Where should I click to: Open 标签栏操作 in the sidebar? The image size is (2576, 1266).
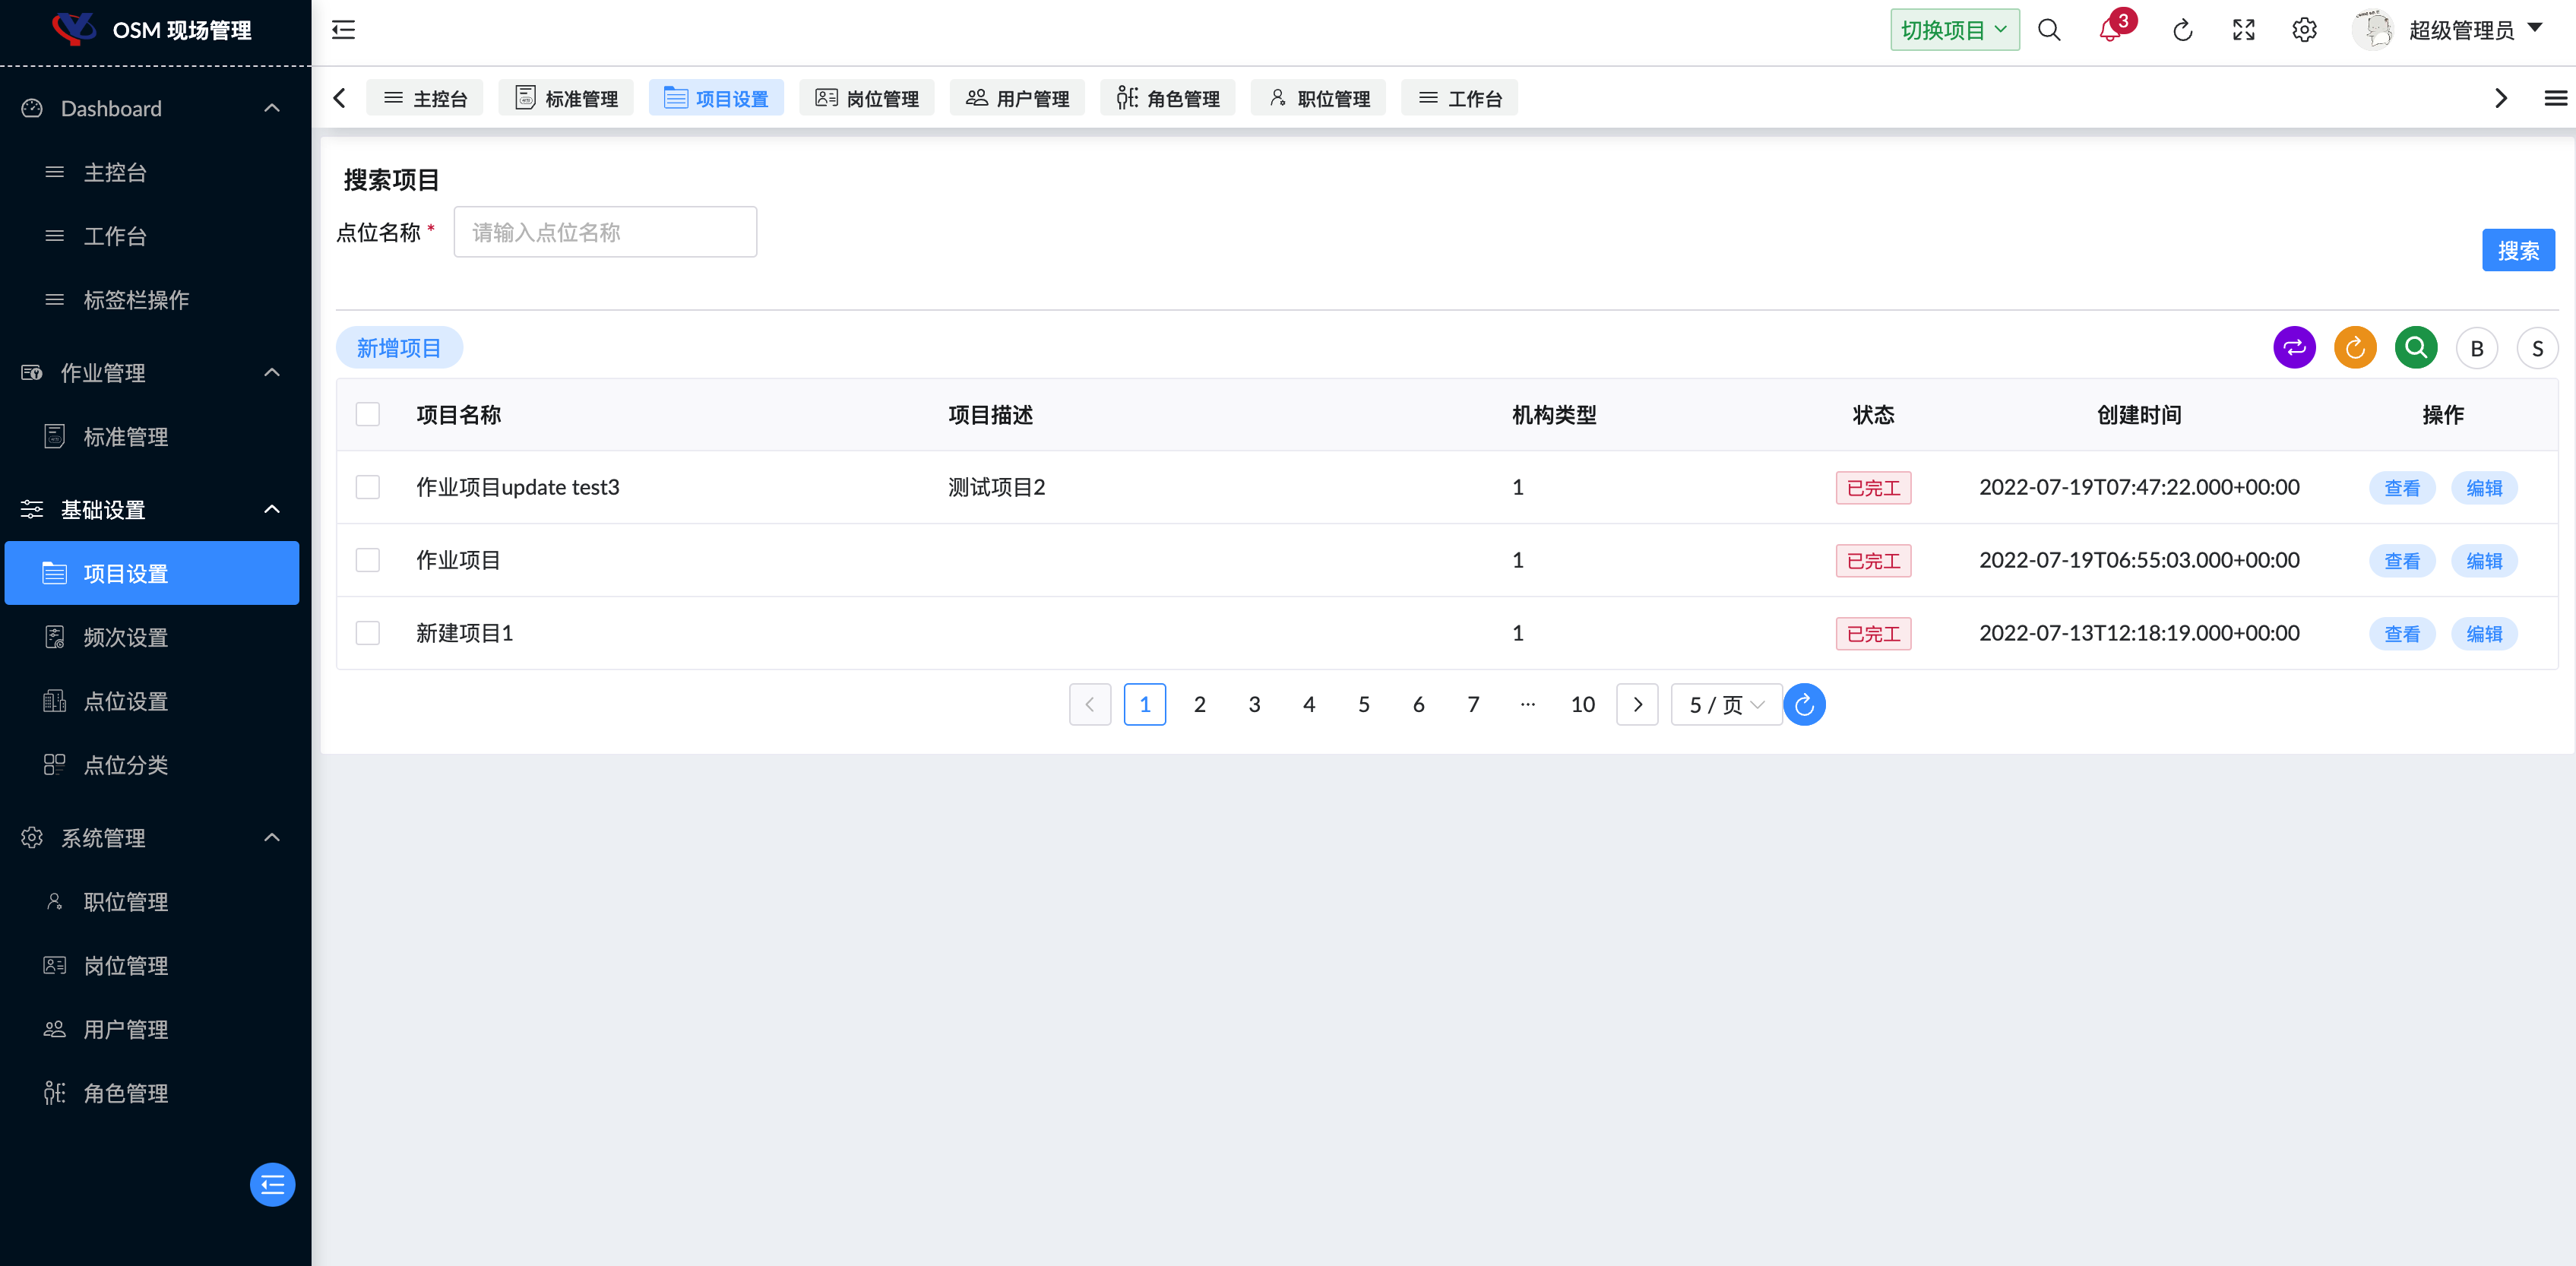pos(152,300)
